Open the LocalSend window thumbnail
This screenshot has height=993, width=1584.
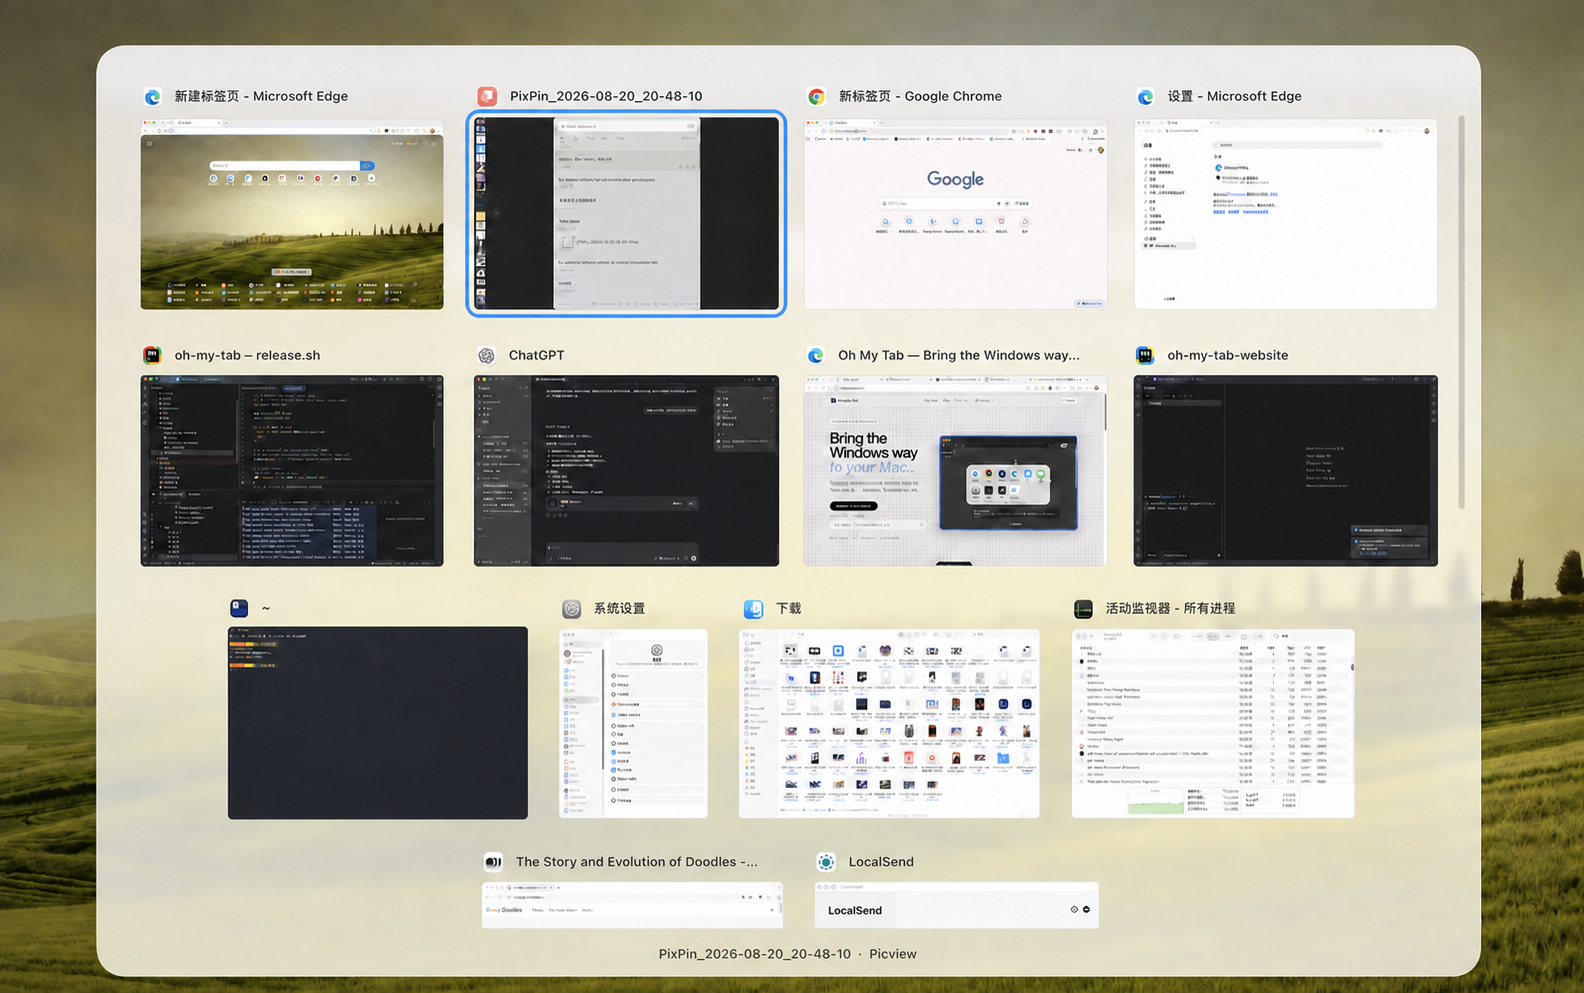pyautogui.click(x=956, y=905)
